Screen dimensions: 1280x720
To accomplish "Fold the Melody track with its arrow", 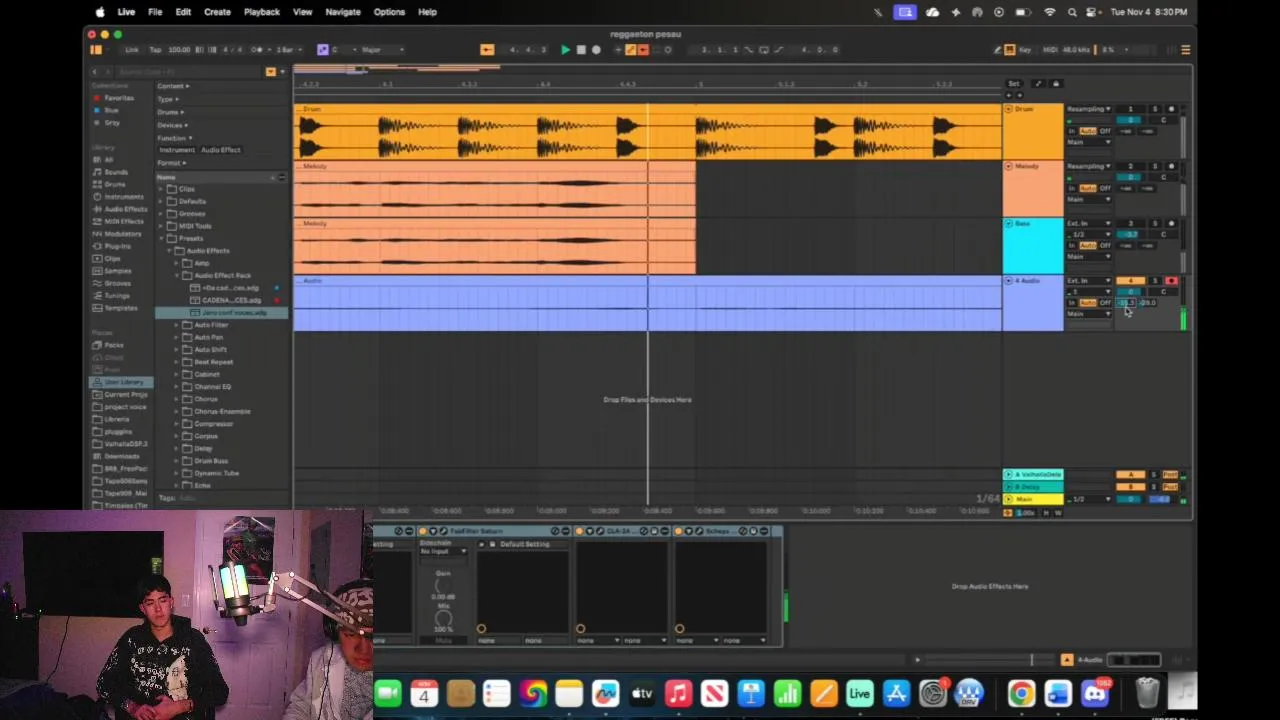I will (1008, 166).
